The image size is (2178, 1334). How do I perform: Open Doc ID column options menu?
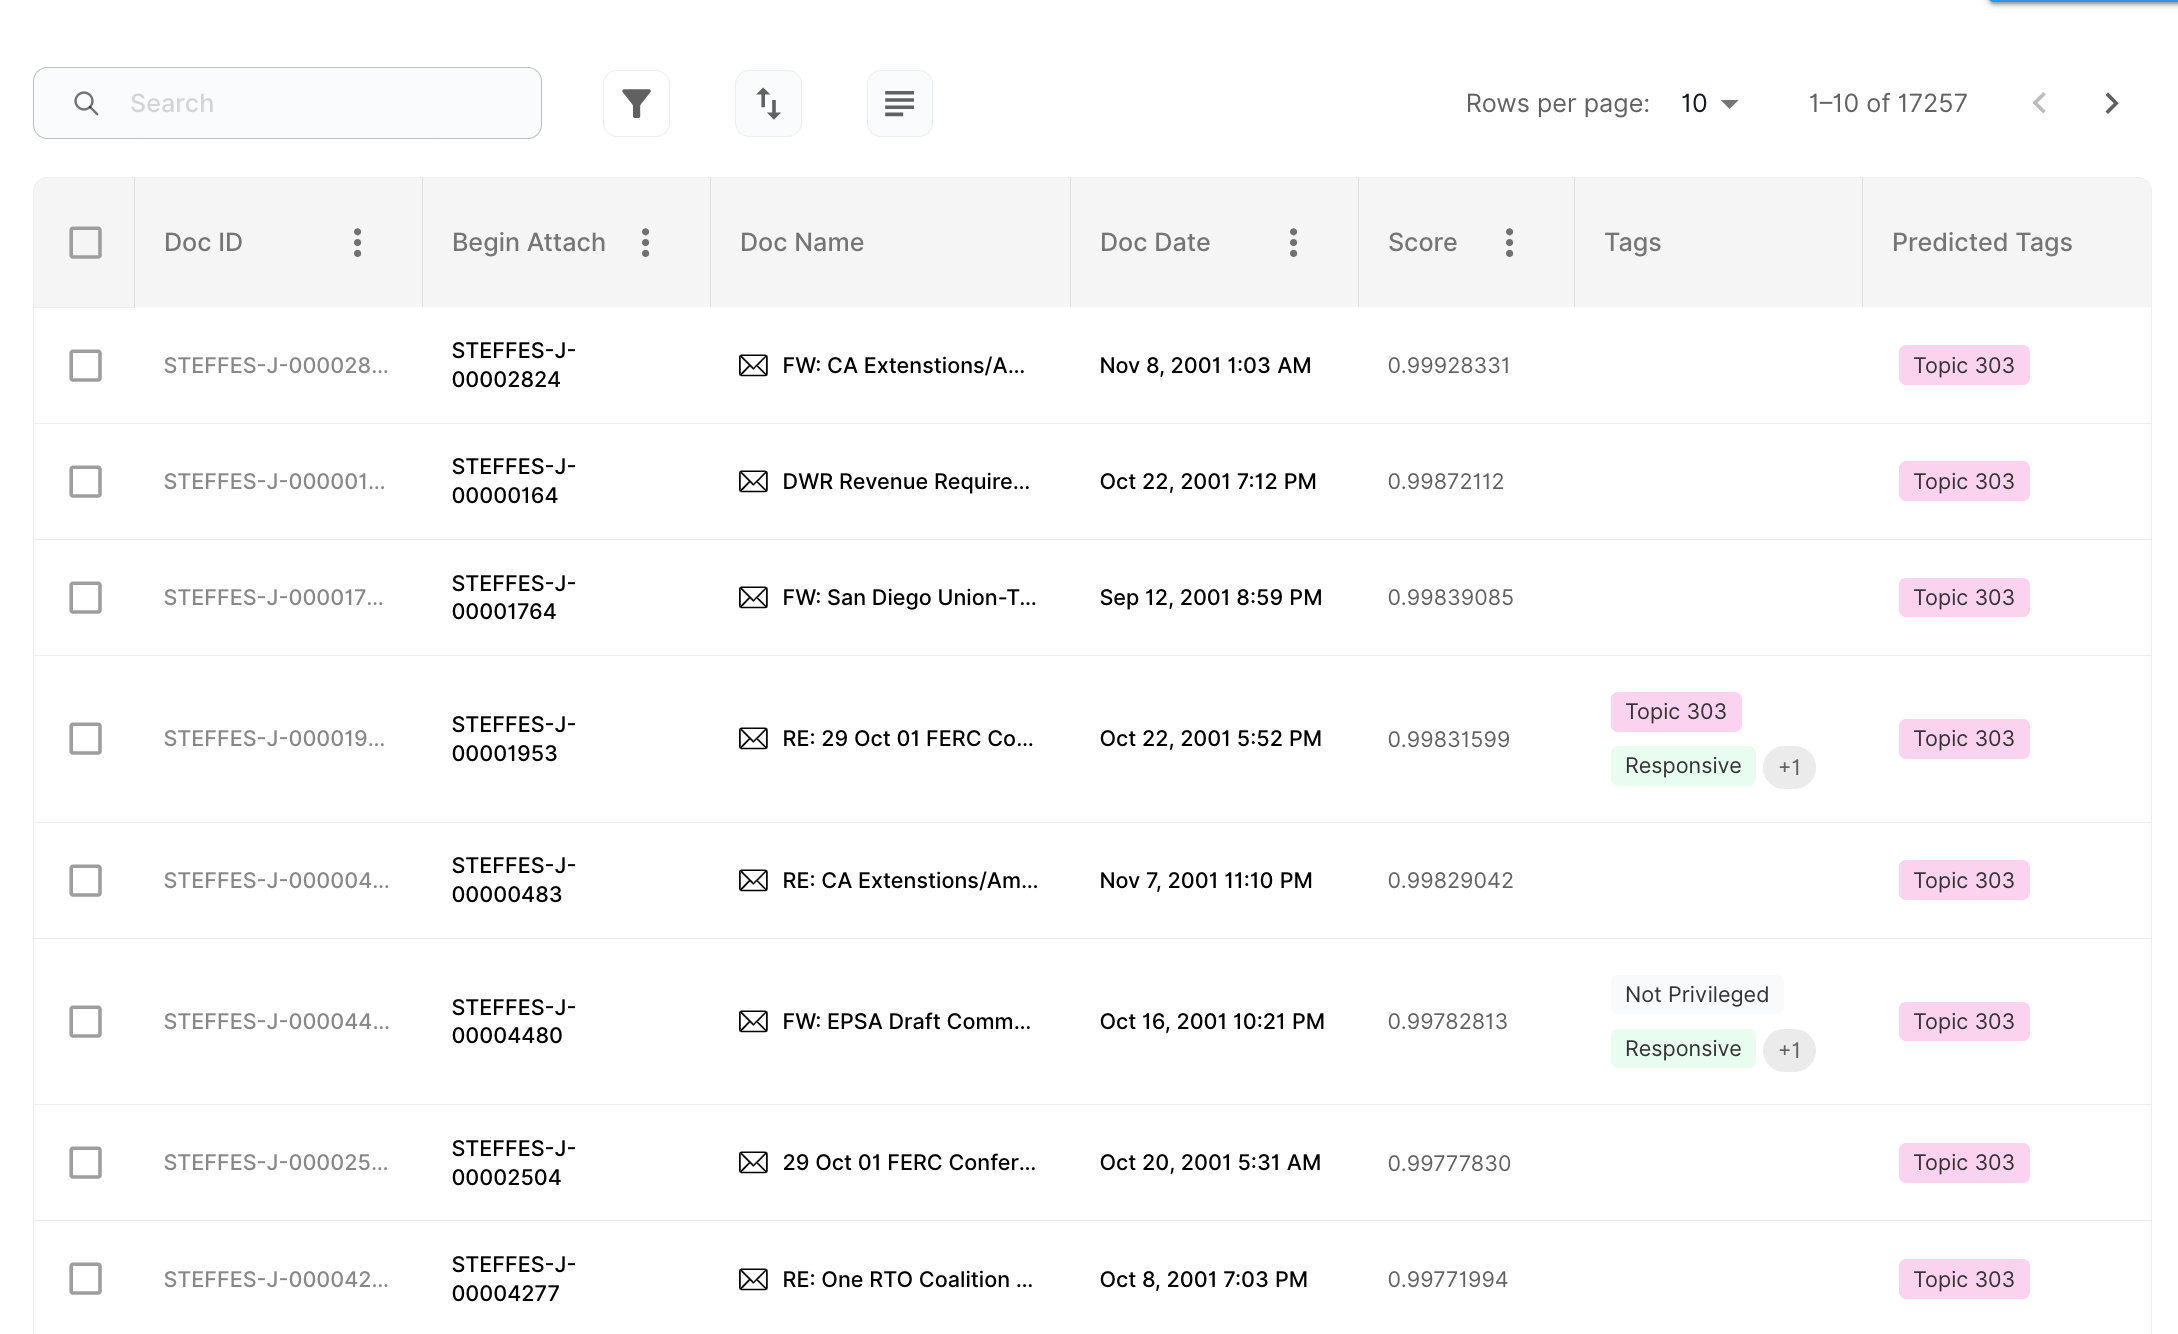(x=357, y=242)
